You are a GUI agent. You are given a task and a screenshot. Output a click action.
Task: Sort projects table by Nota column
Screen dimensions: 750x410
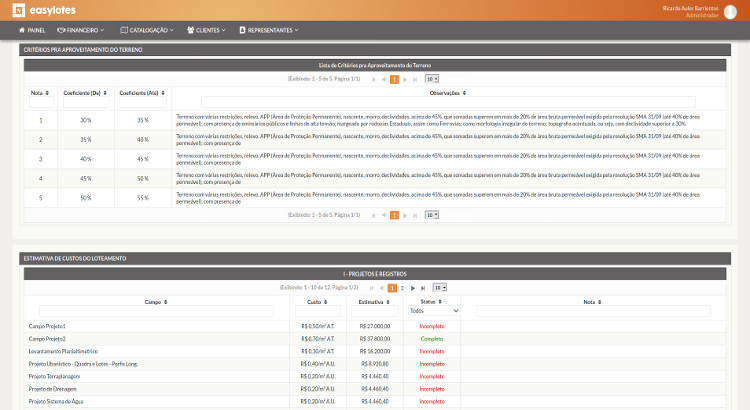coord(592,302)
